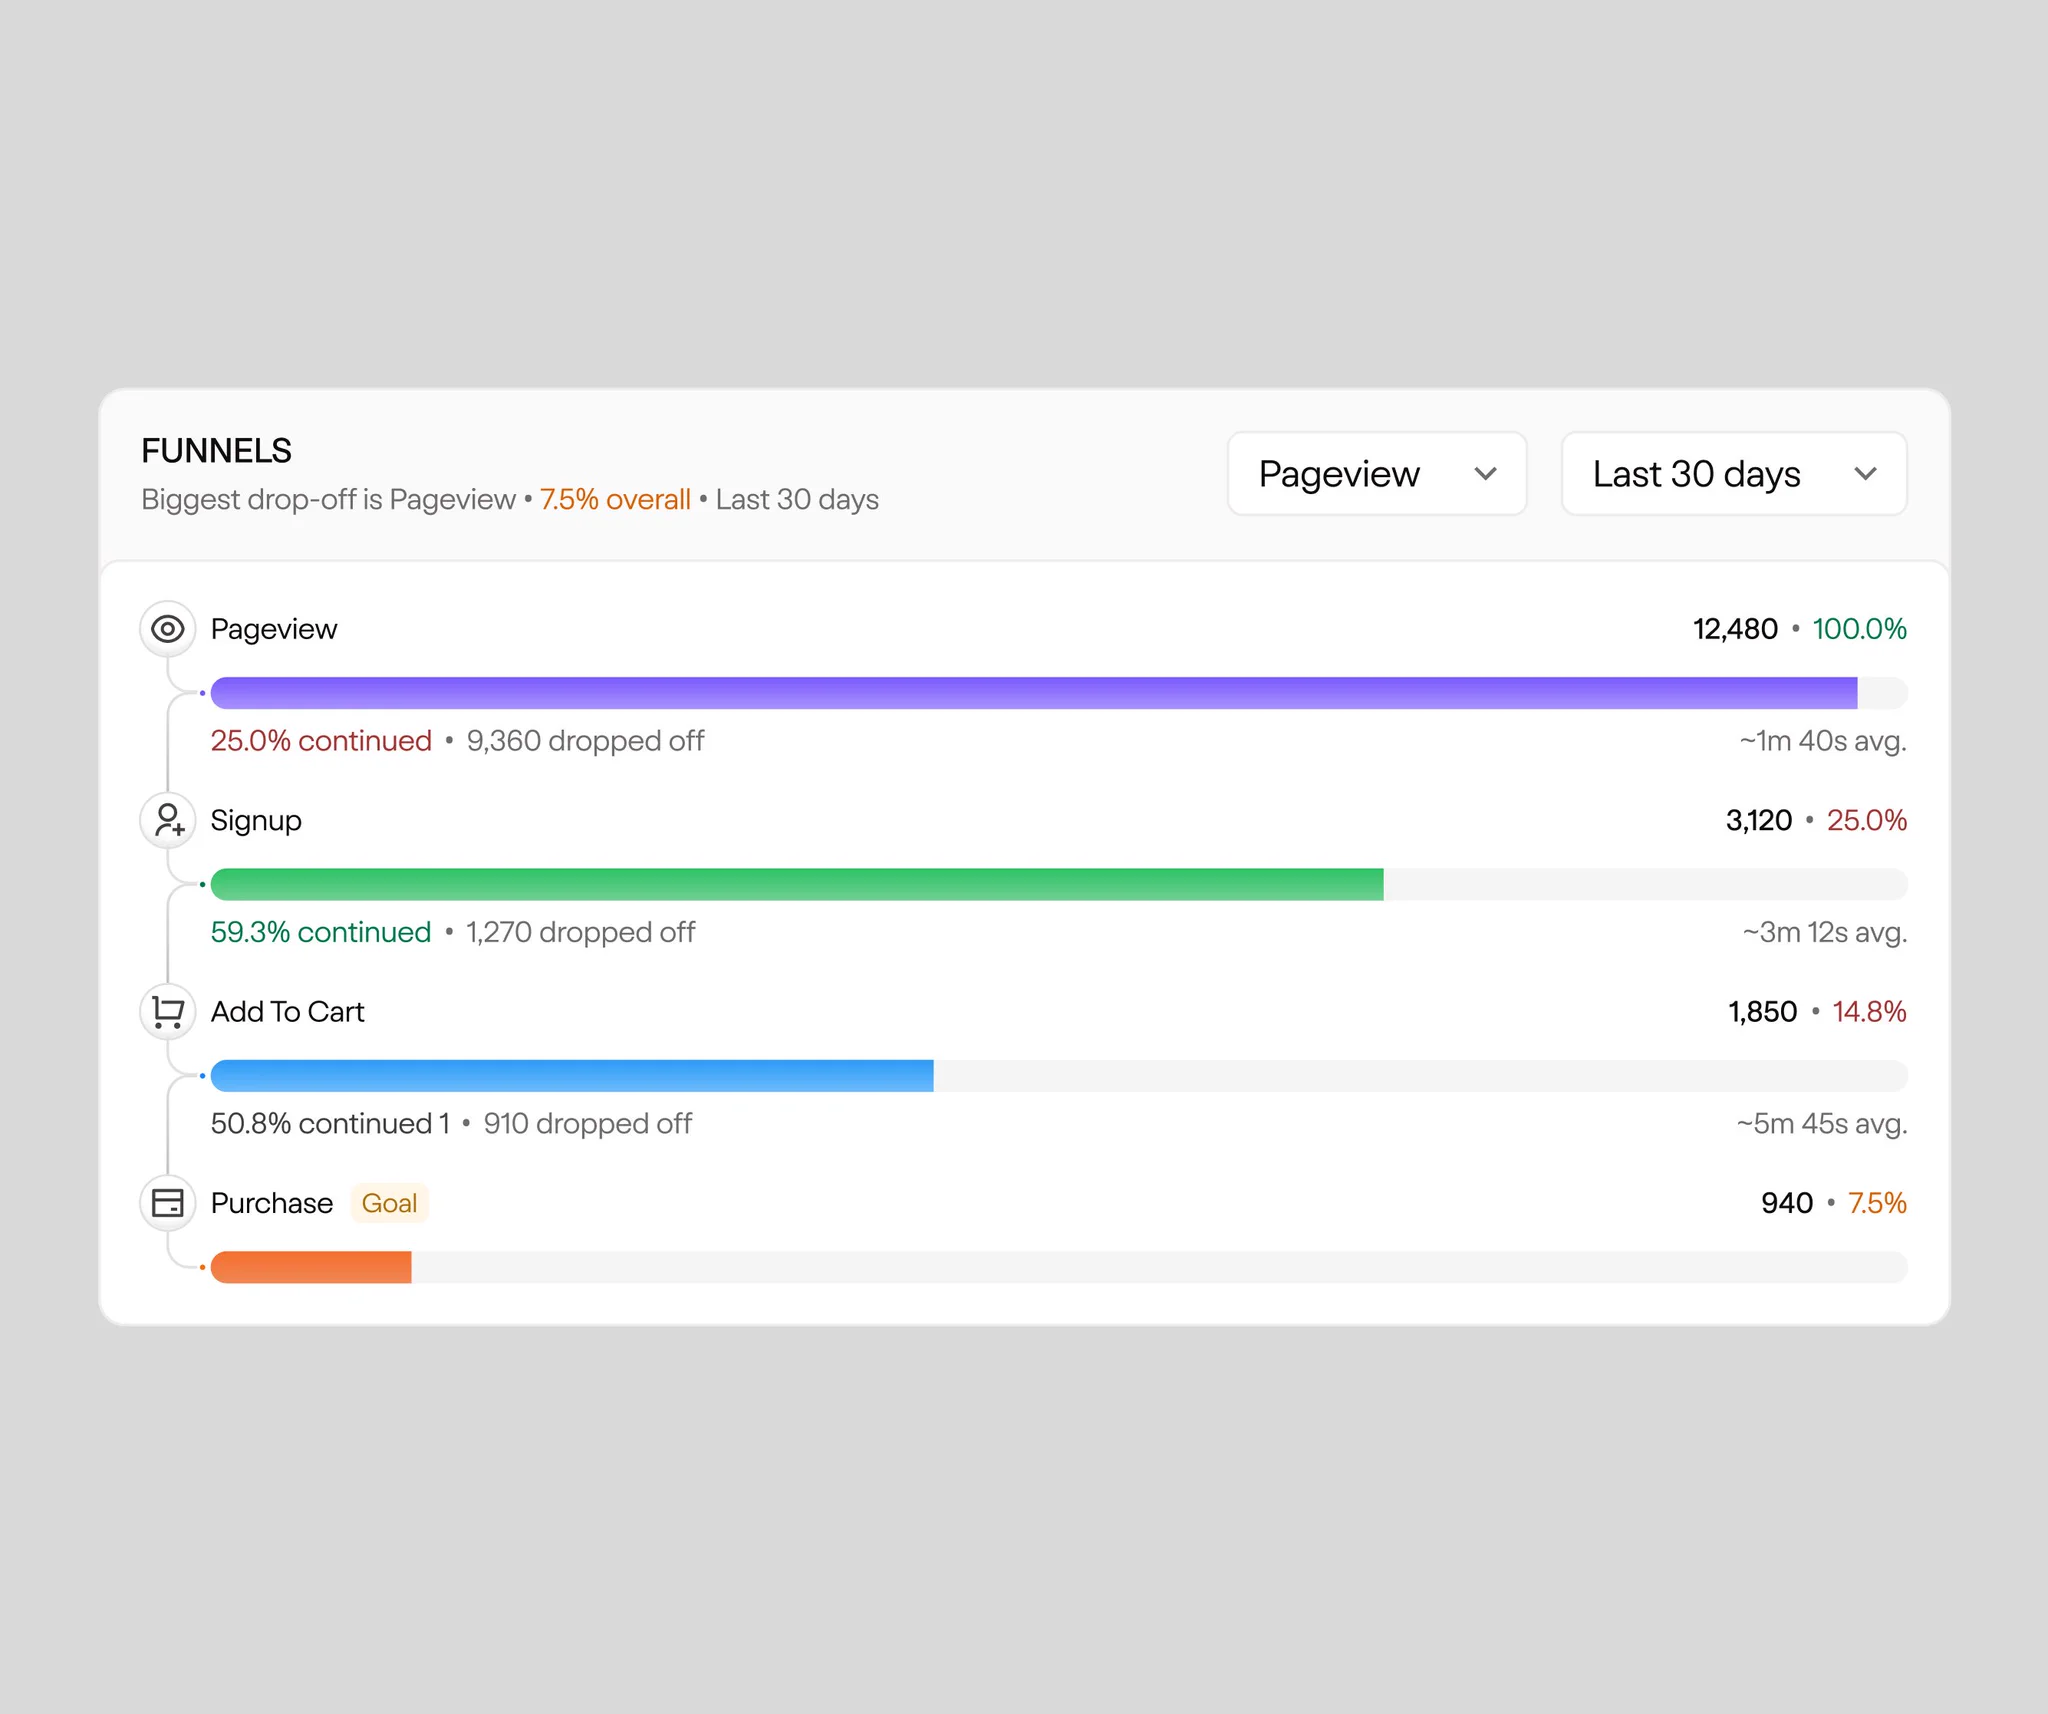Click the Purchase credit card icon
Viewport: 2048px width, 1714px height.
coord(167,1203)
